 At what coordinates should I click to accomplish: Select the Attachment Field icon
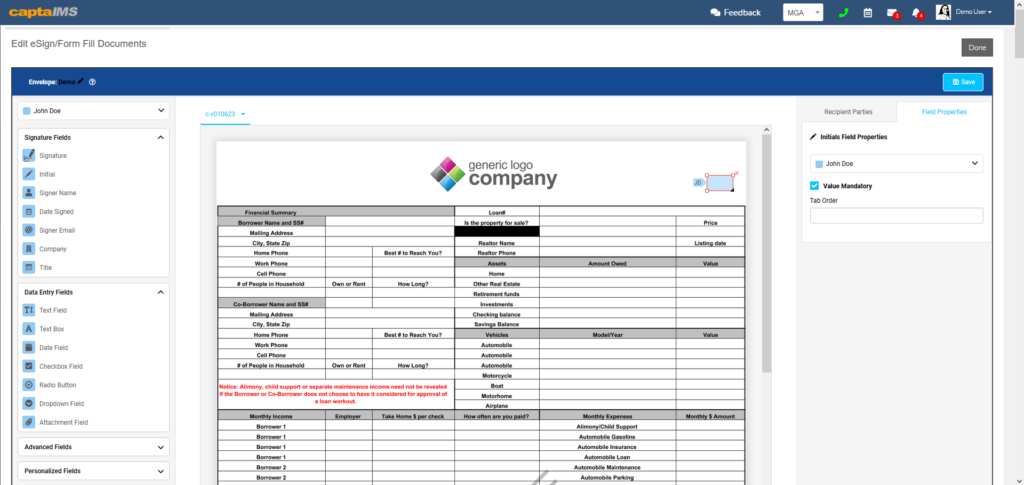[x=28, y=422]
